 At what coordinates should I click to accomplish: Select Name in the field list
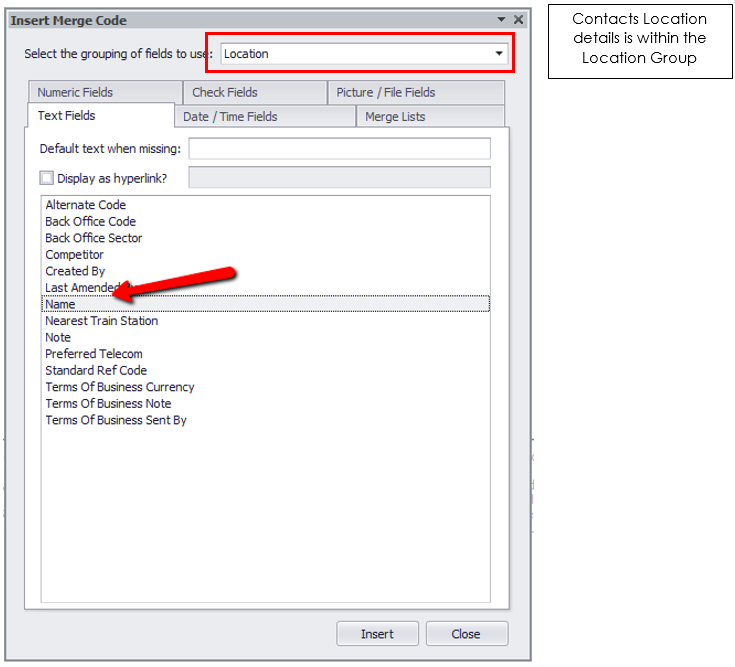point(60,304)
